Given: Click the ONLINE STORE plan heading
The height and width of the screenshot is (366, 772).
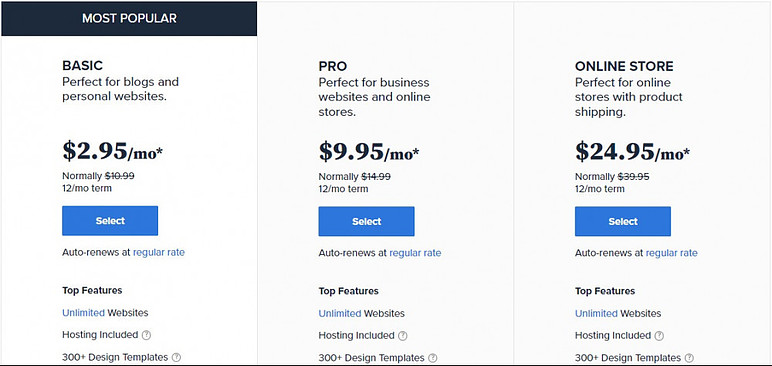Looking at the screenshot, I should (x=624, y=66).
